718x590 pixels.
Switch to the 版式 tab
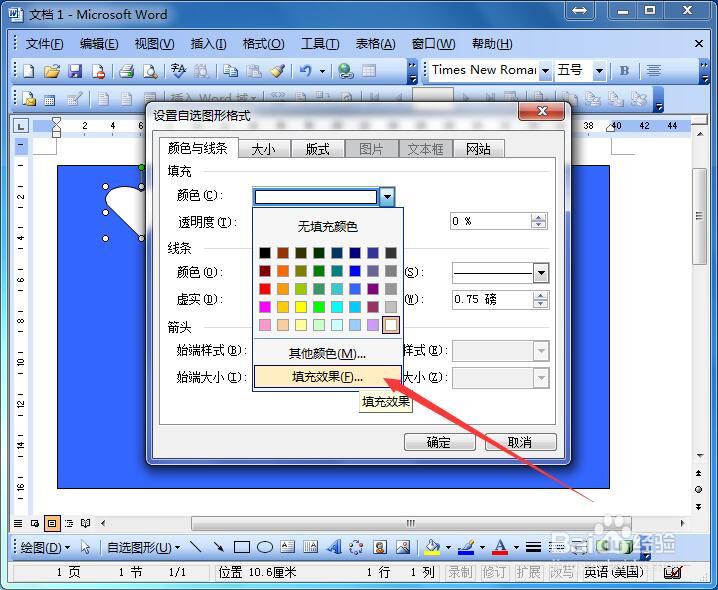[x=317, y=149]
